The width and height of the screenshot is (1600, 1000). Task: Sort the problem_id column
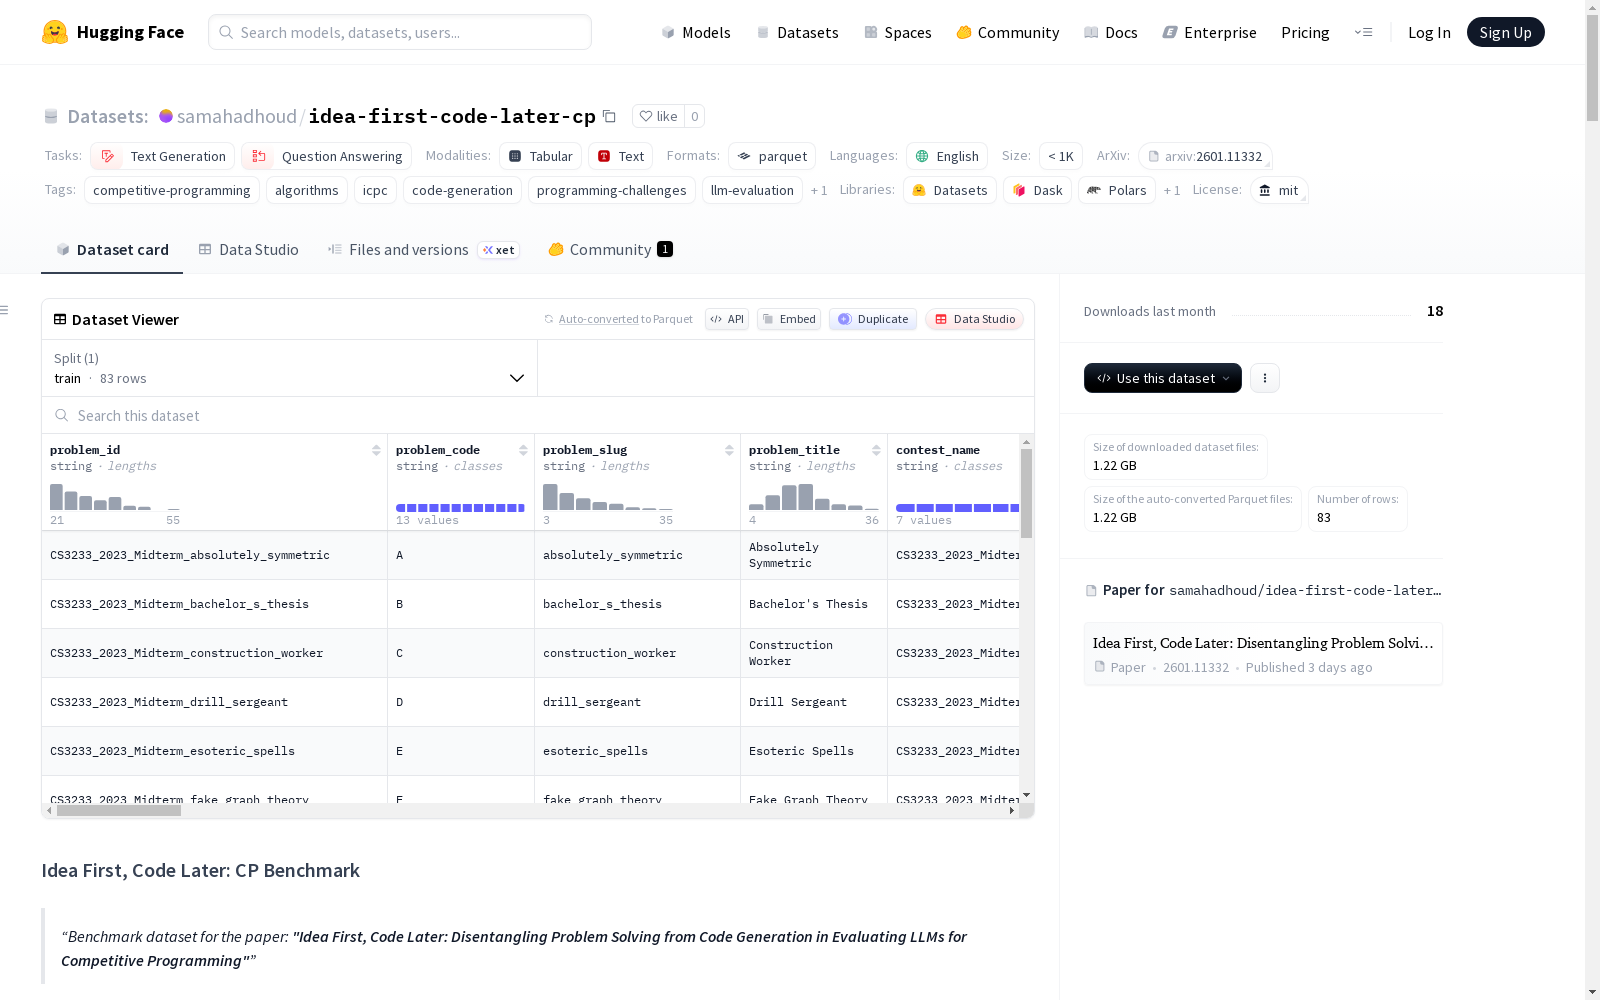click(x=376, y=450)
